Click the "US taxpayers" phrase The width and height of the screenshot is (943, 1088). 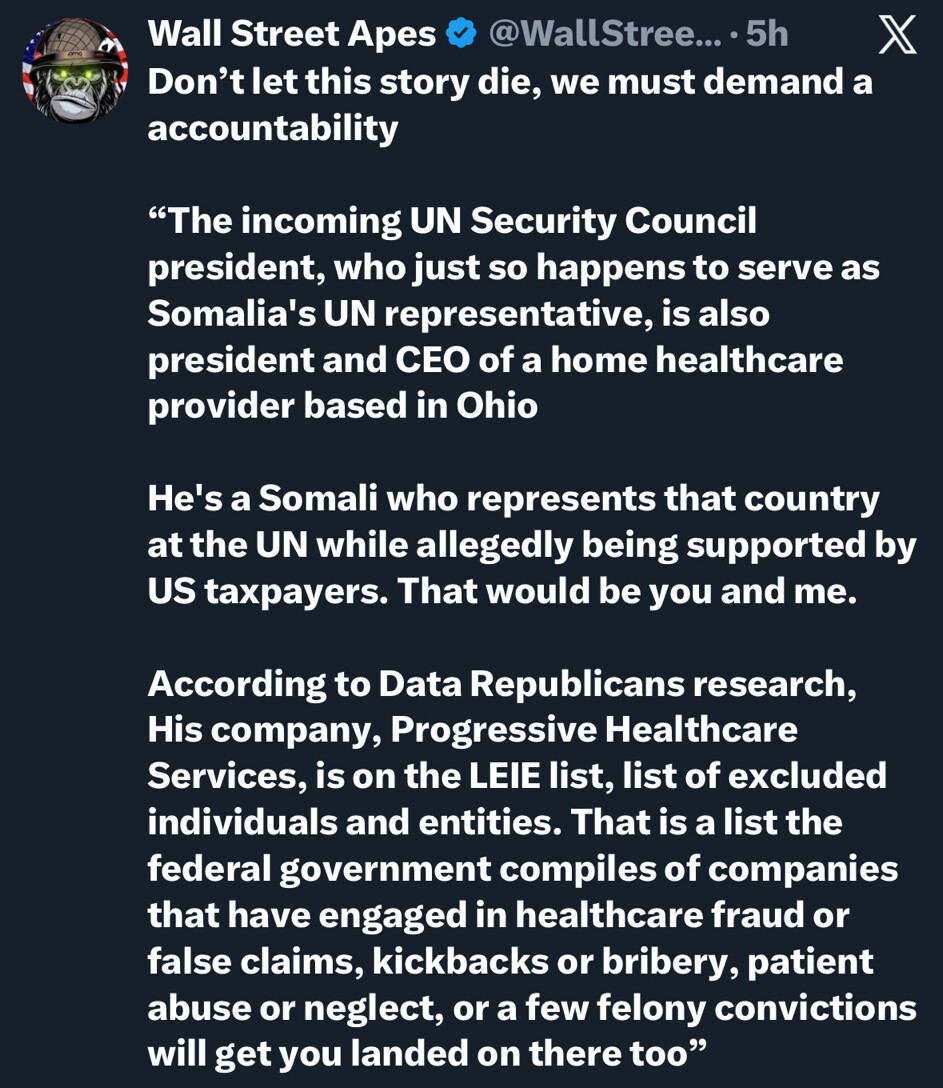(x=267, y=591)
